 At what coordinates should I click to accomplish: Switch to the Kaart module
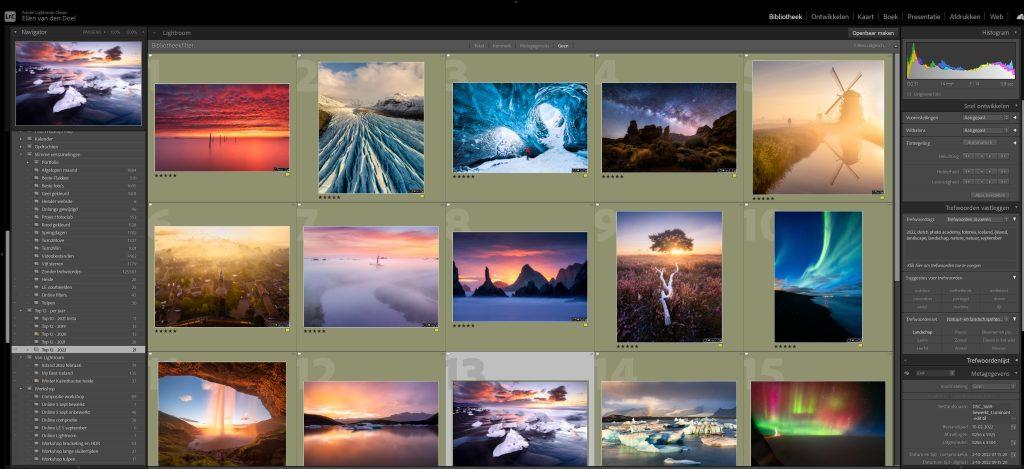tap(865, 16)
